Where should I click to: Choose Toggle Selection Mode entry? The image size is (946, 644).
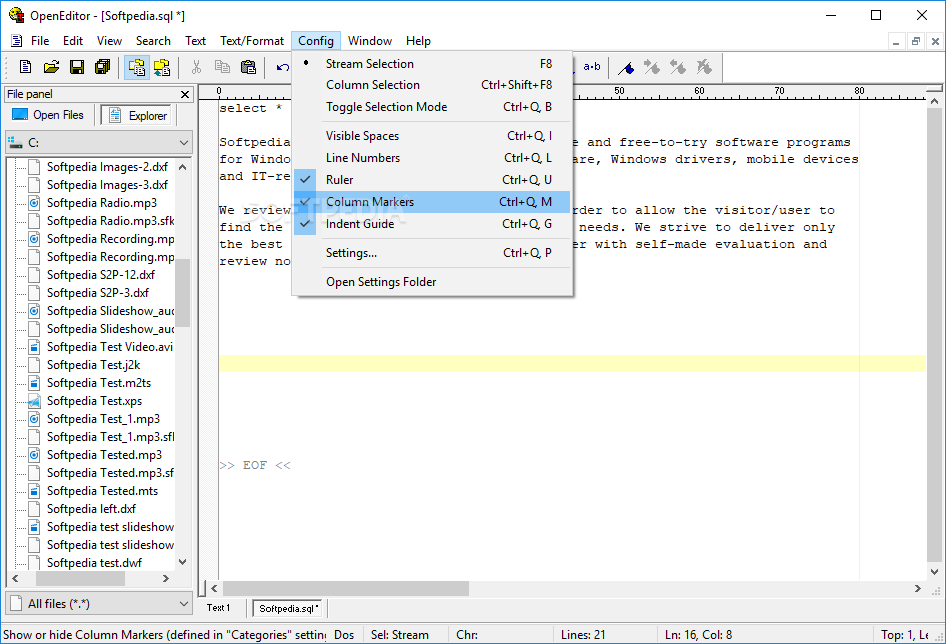(432, 107)
